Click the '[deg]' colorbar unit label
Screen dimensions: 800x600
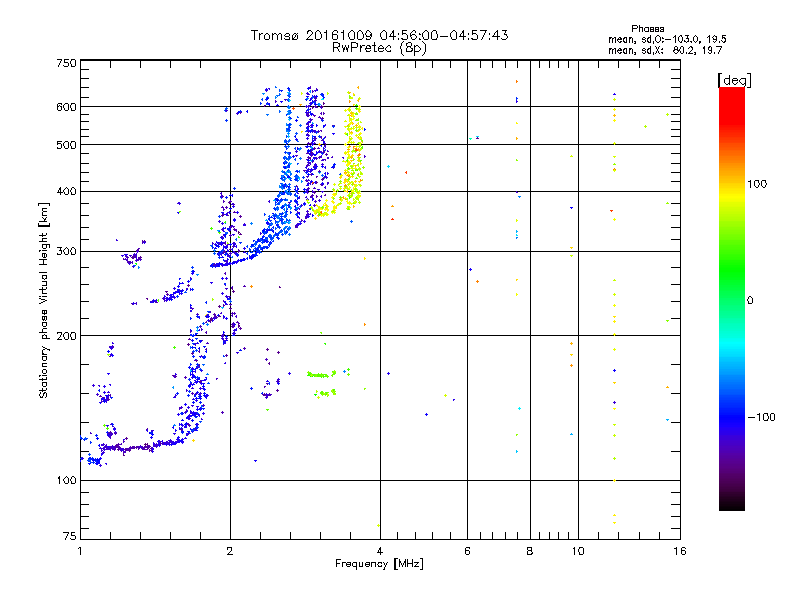(734, 80)
